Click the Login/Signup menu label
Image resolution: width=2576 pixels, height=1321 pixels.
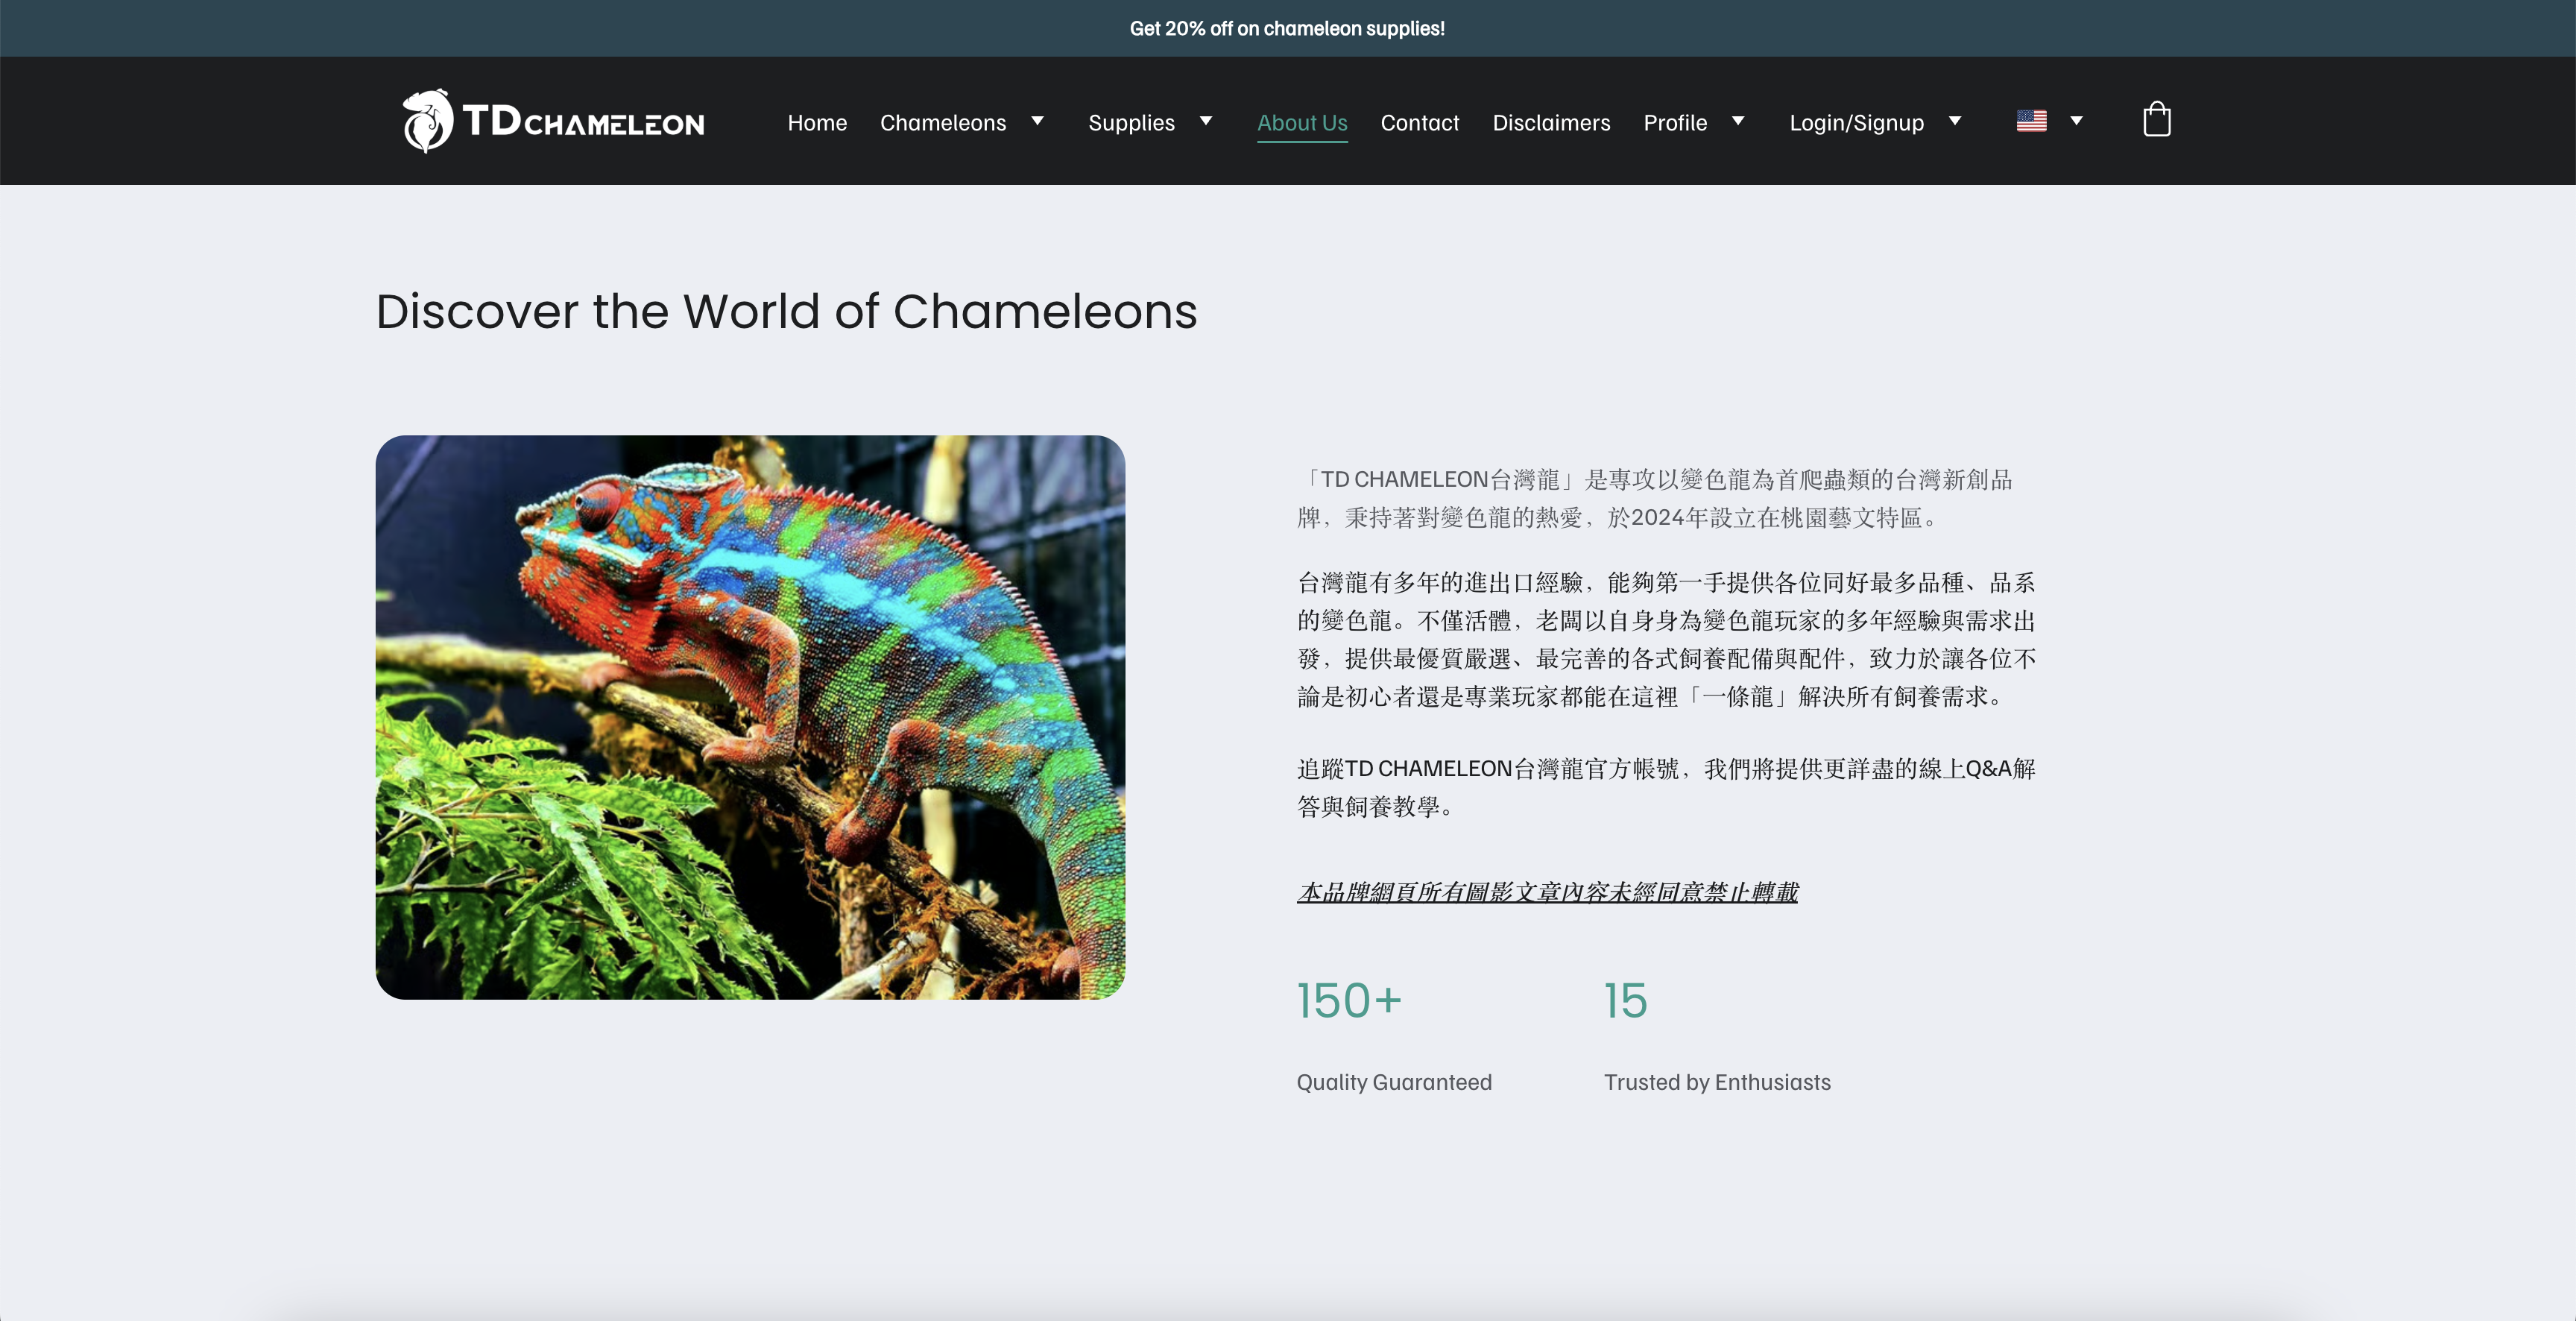click(1856, 122)
